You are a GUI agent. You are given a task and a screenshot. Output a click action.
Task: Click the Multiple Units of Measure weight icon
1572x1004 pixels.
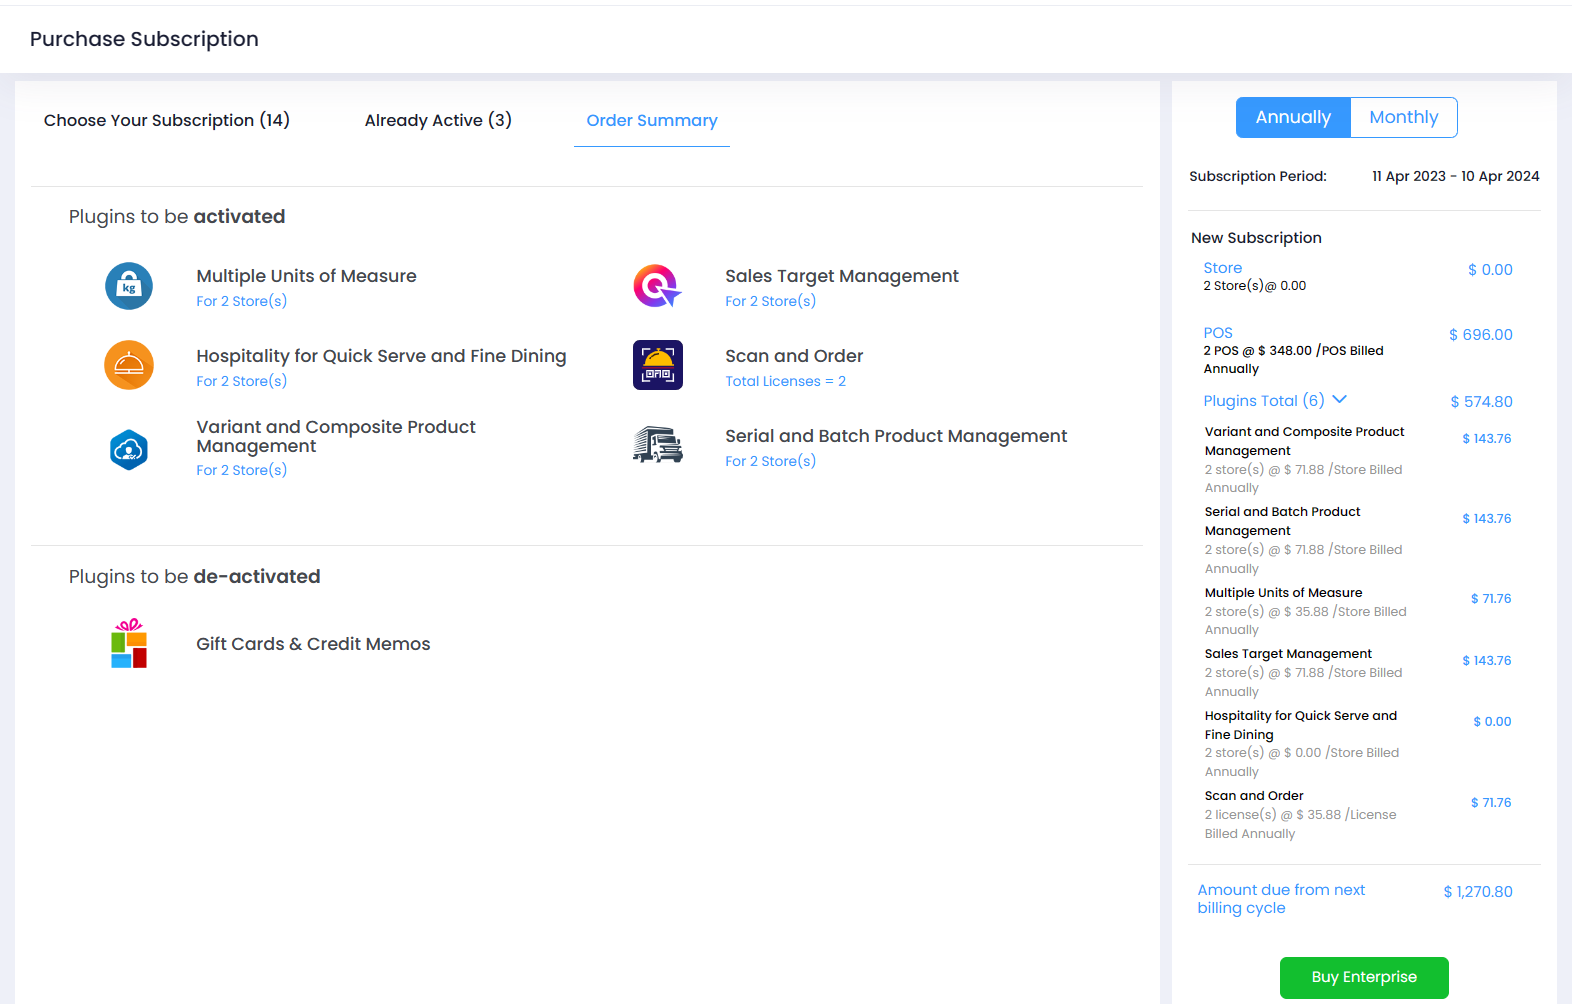129,286
